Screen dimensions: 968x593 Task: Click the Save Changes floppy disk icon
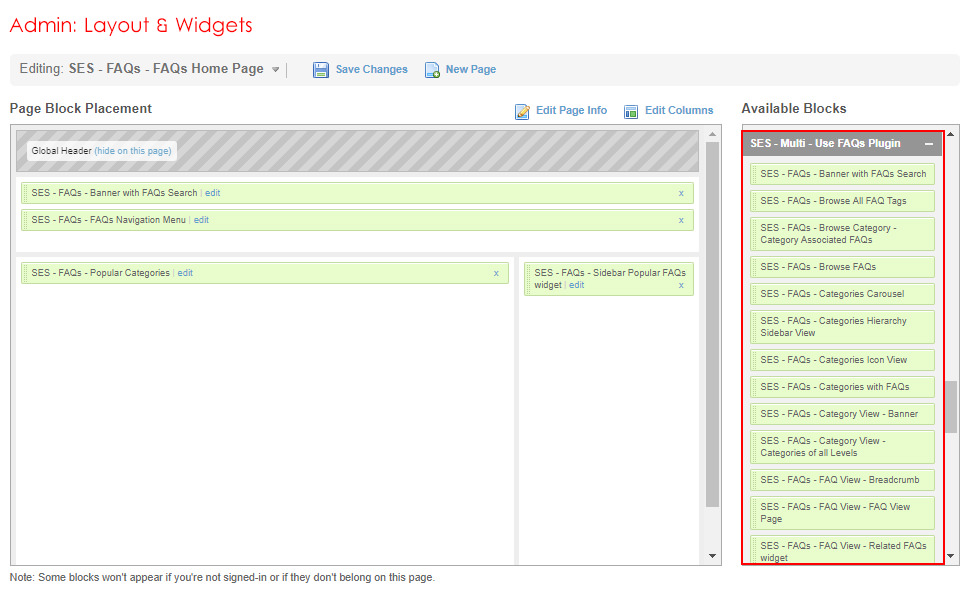[321, 70]
